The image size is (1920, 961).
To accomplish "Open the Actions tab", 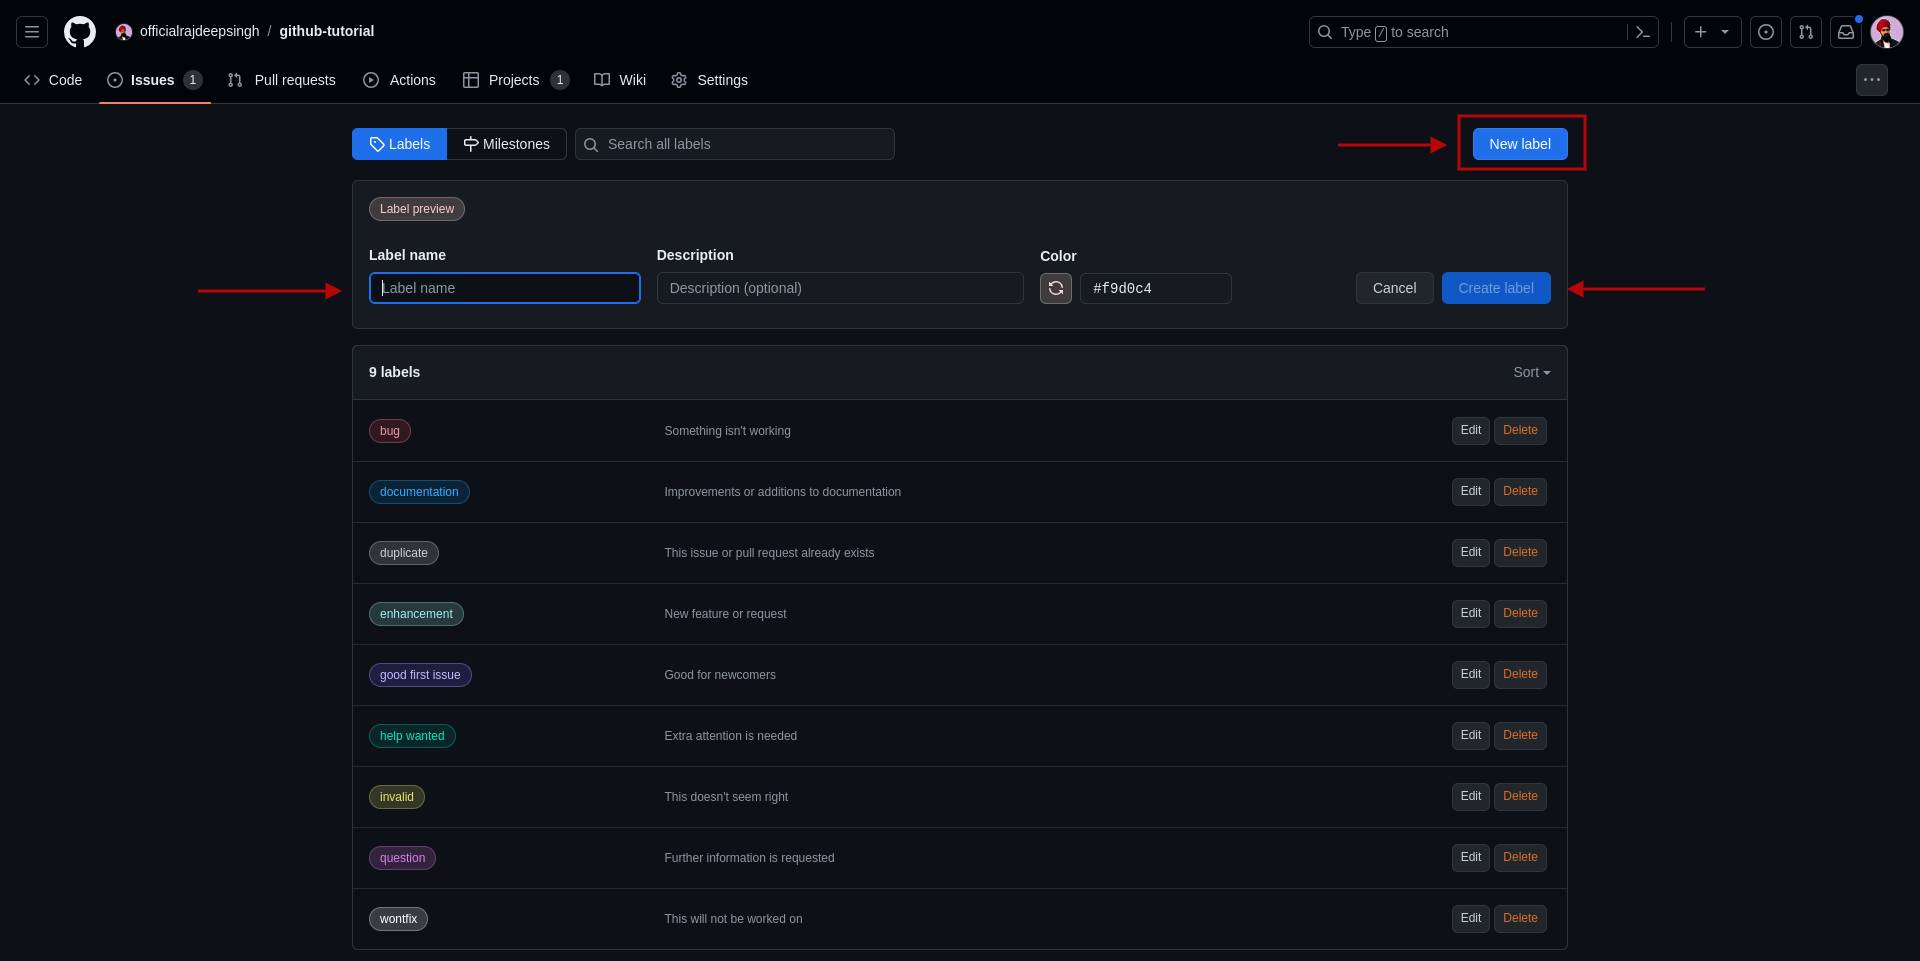I will point(399,80).
